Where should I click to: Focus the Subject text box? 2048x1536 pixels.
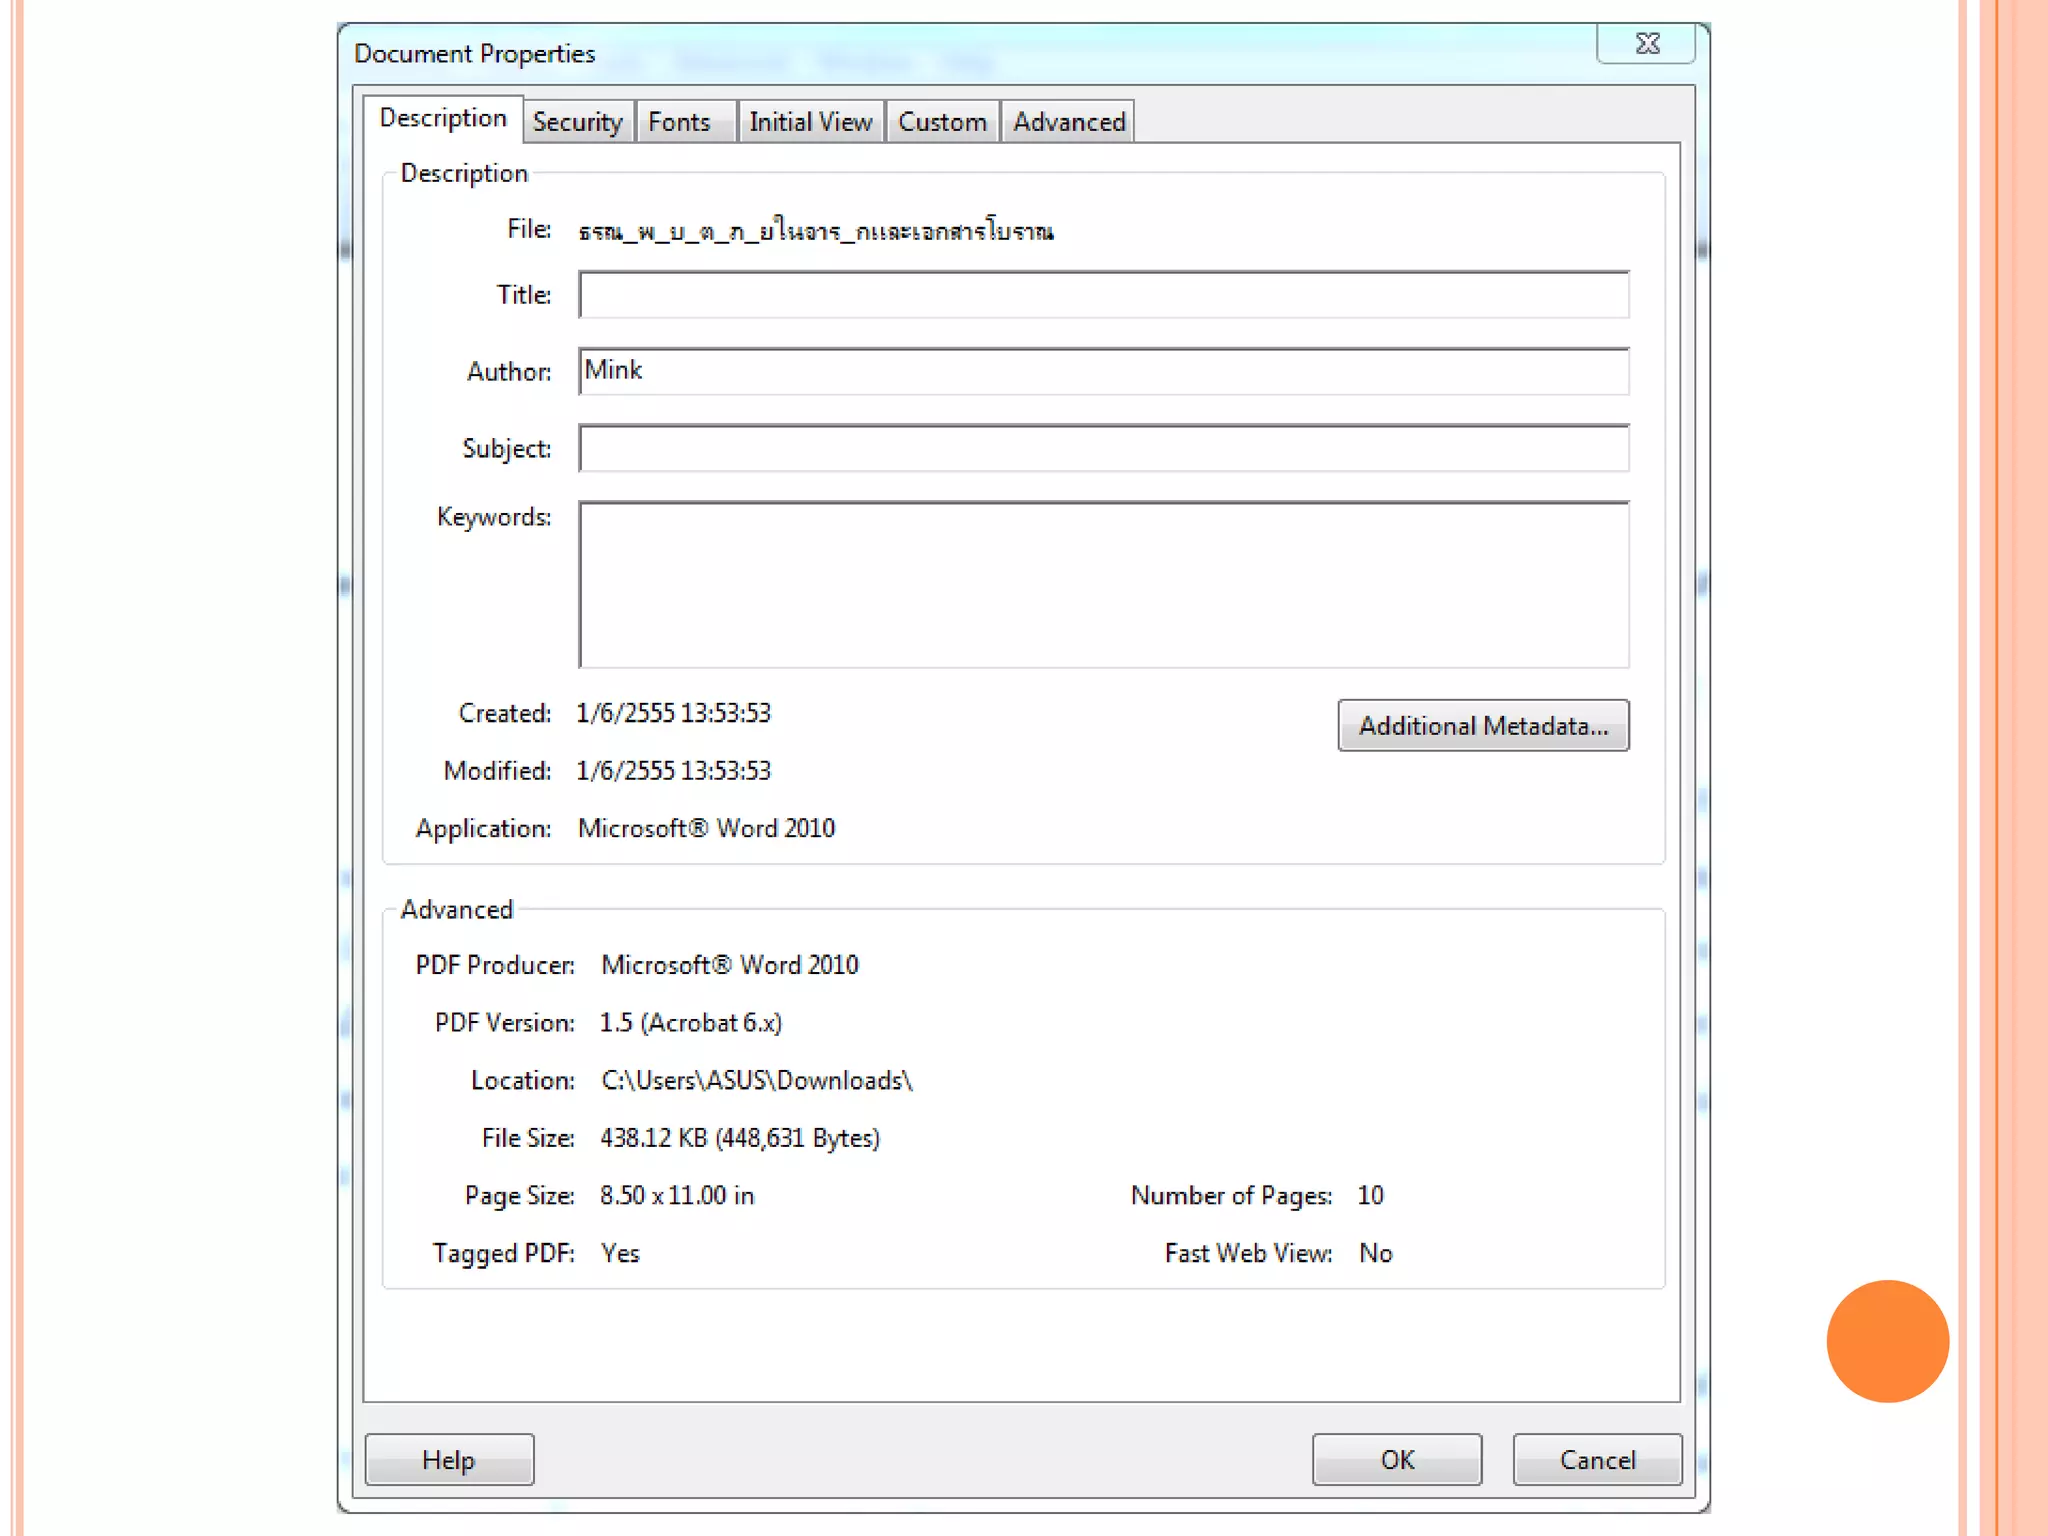coord(1103,448)
